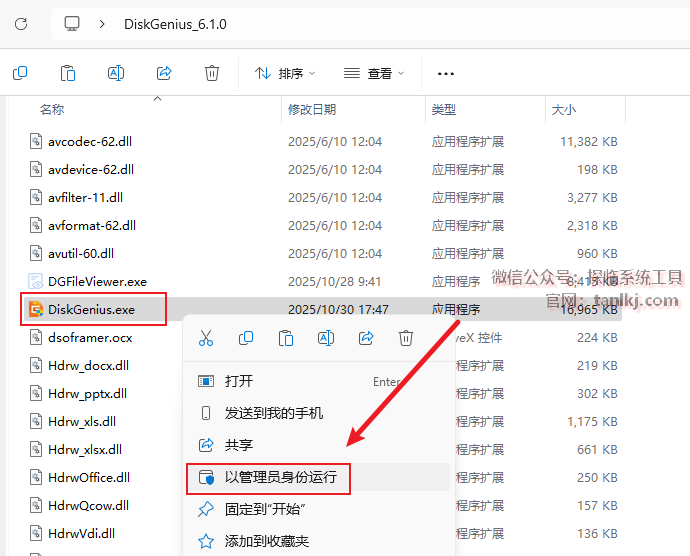Click the context menu Share icon
The height and width of the screenshot is (556, 690).
[x=366, y=338]
